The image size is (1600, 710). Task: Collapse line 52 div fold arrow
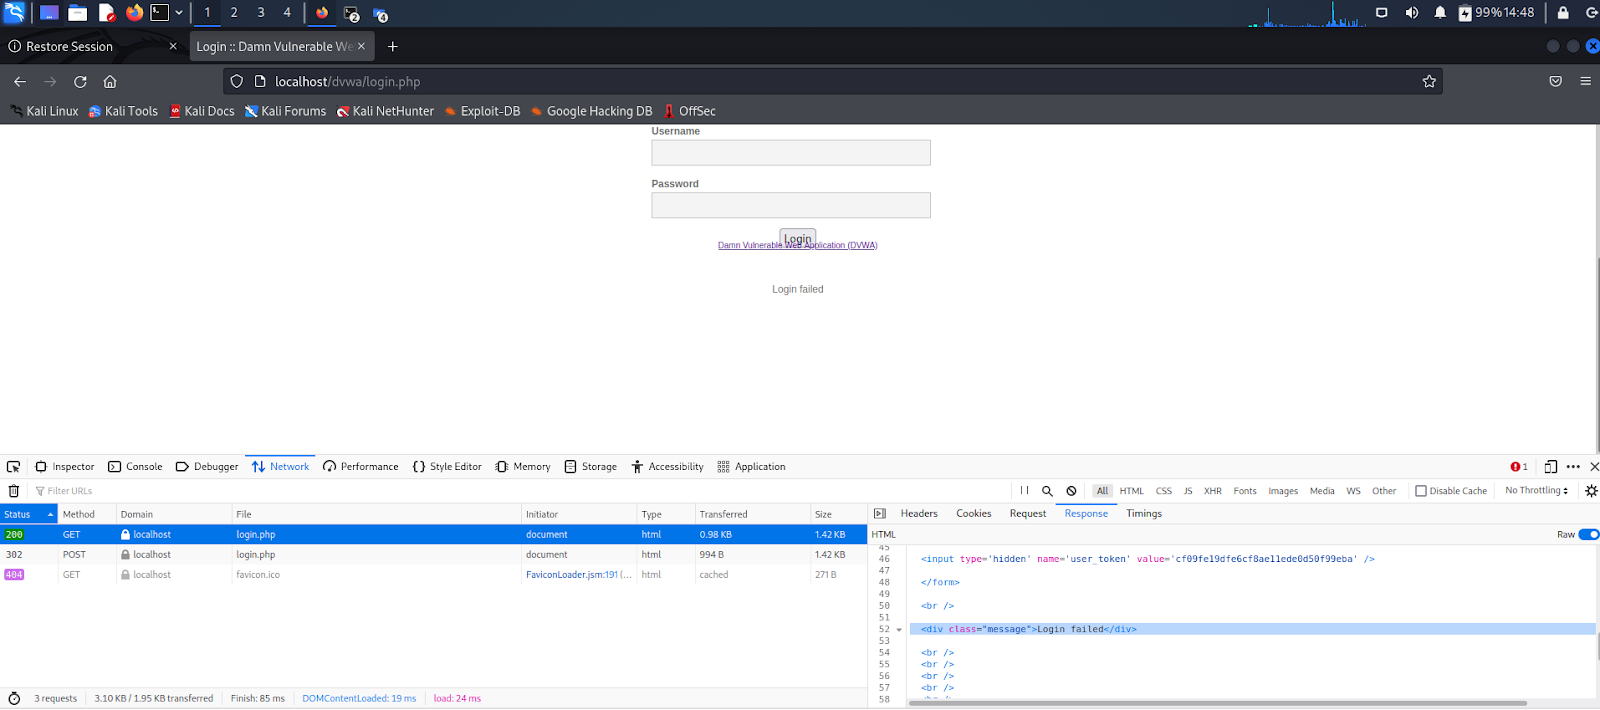(899, 630)
